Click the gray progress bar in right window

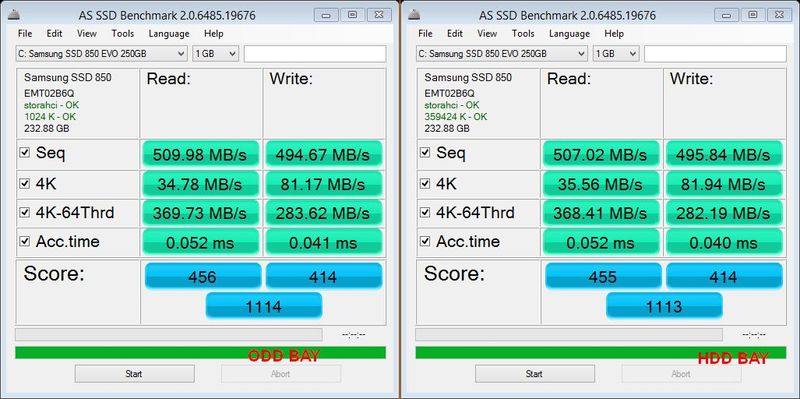tap(569, 335)
